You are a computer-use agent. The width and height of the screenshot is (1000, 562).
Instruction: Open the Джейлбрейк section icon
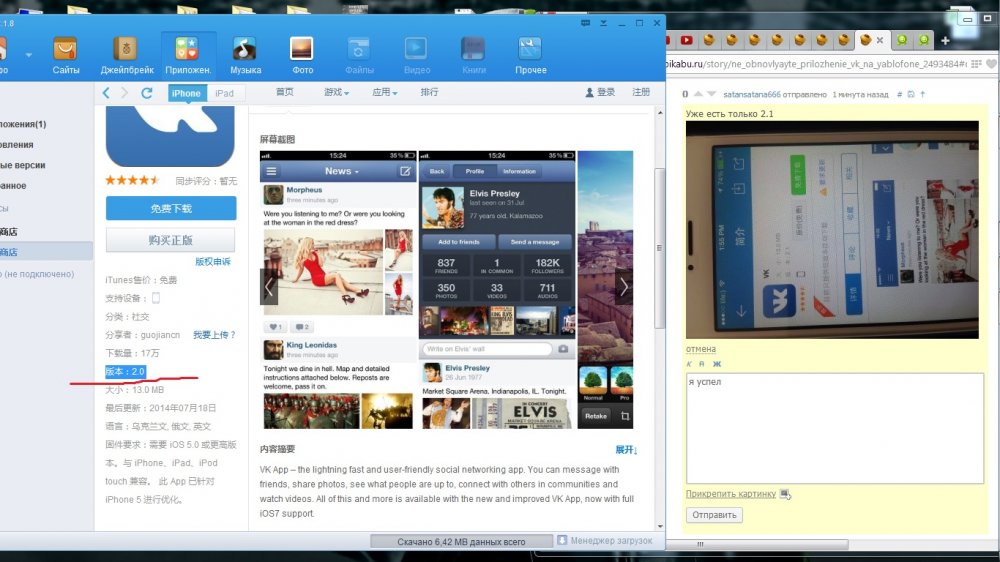click(126, 50)
